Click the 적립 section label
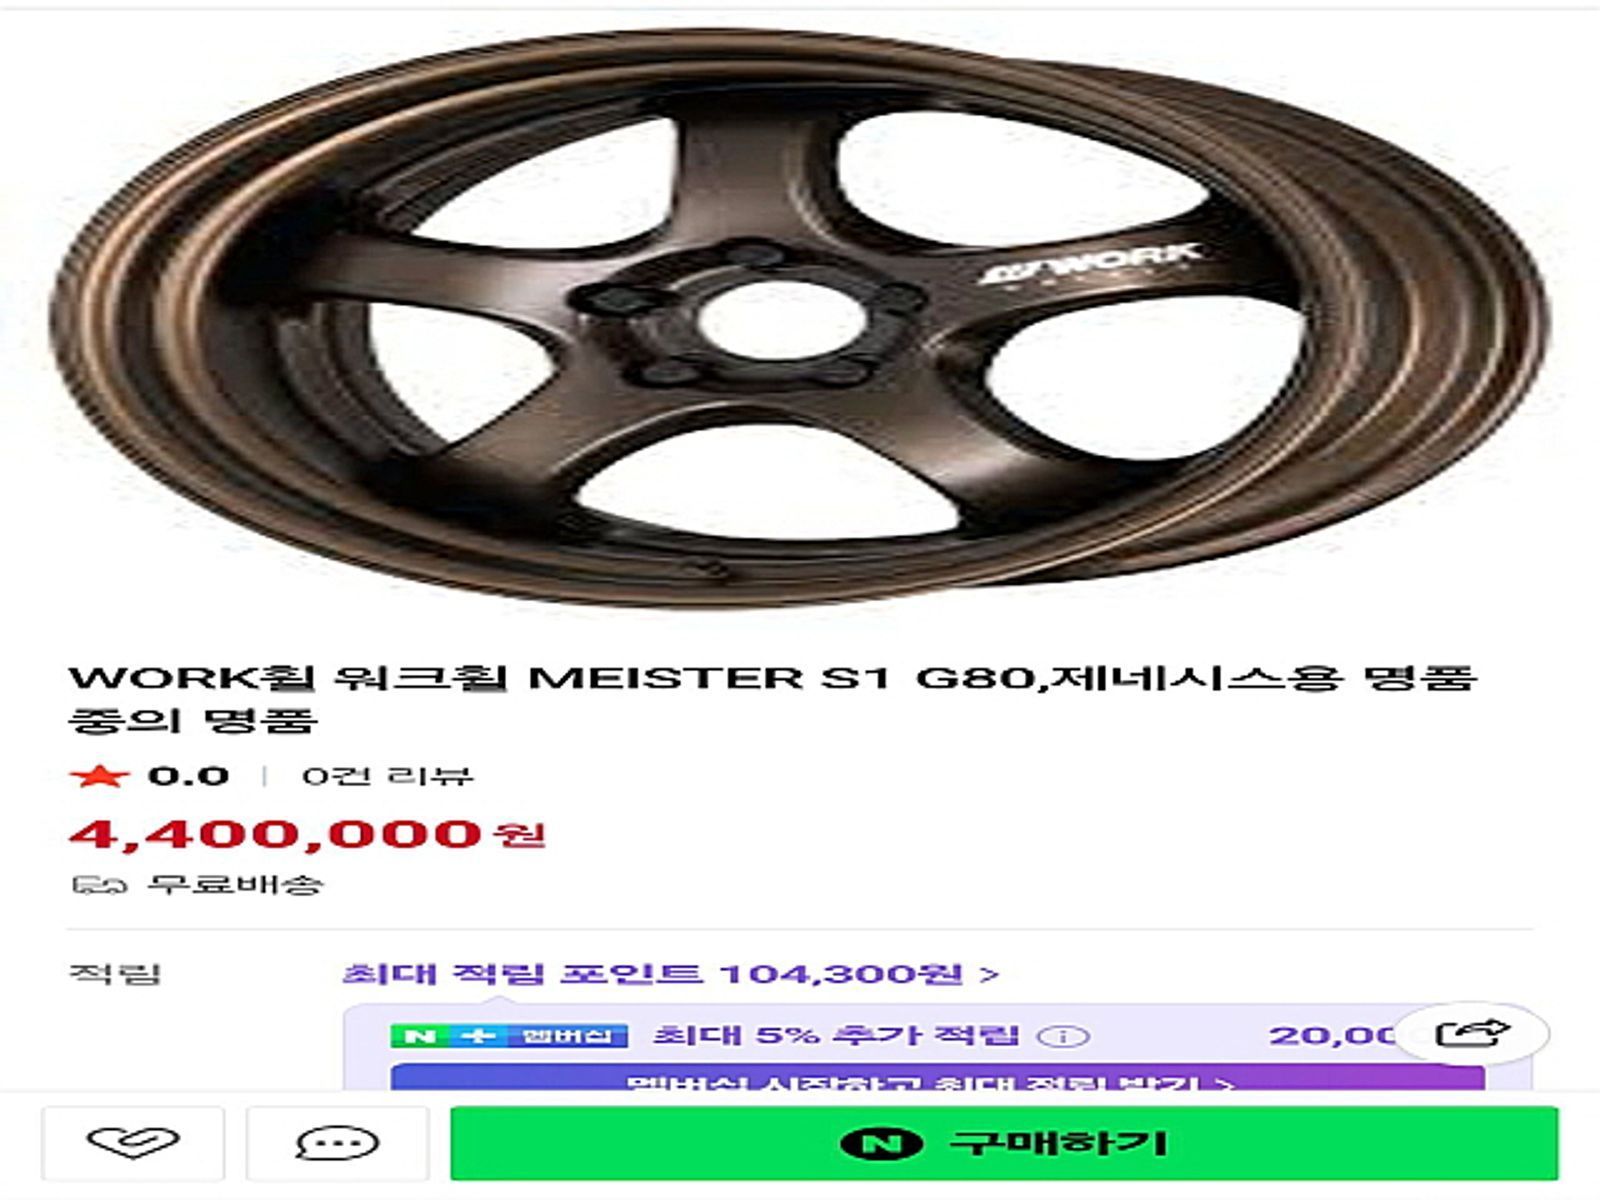 tap(114, 974)
